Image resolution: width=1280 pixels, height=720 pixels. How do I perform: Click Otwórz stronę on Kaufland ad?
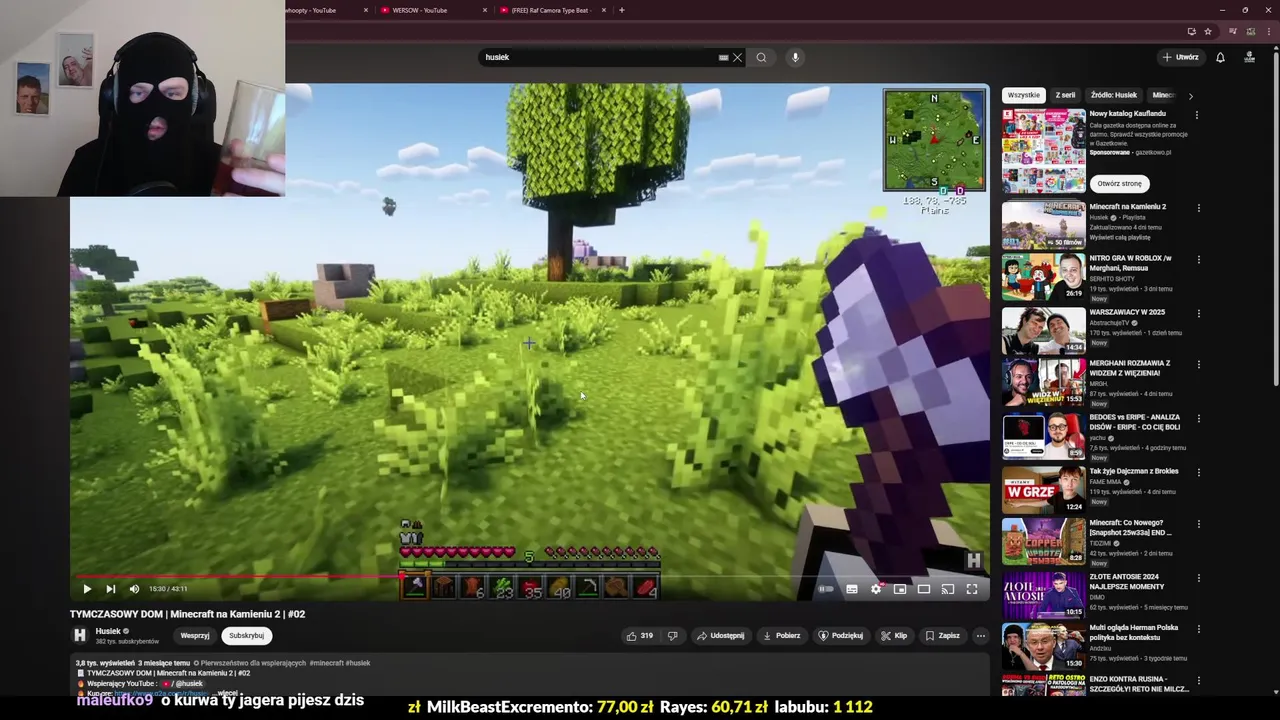coord(1119,184)
